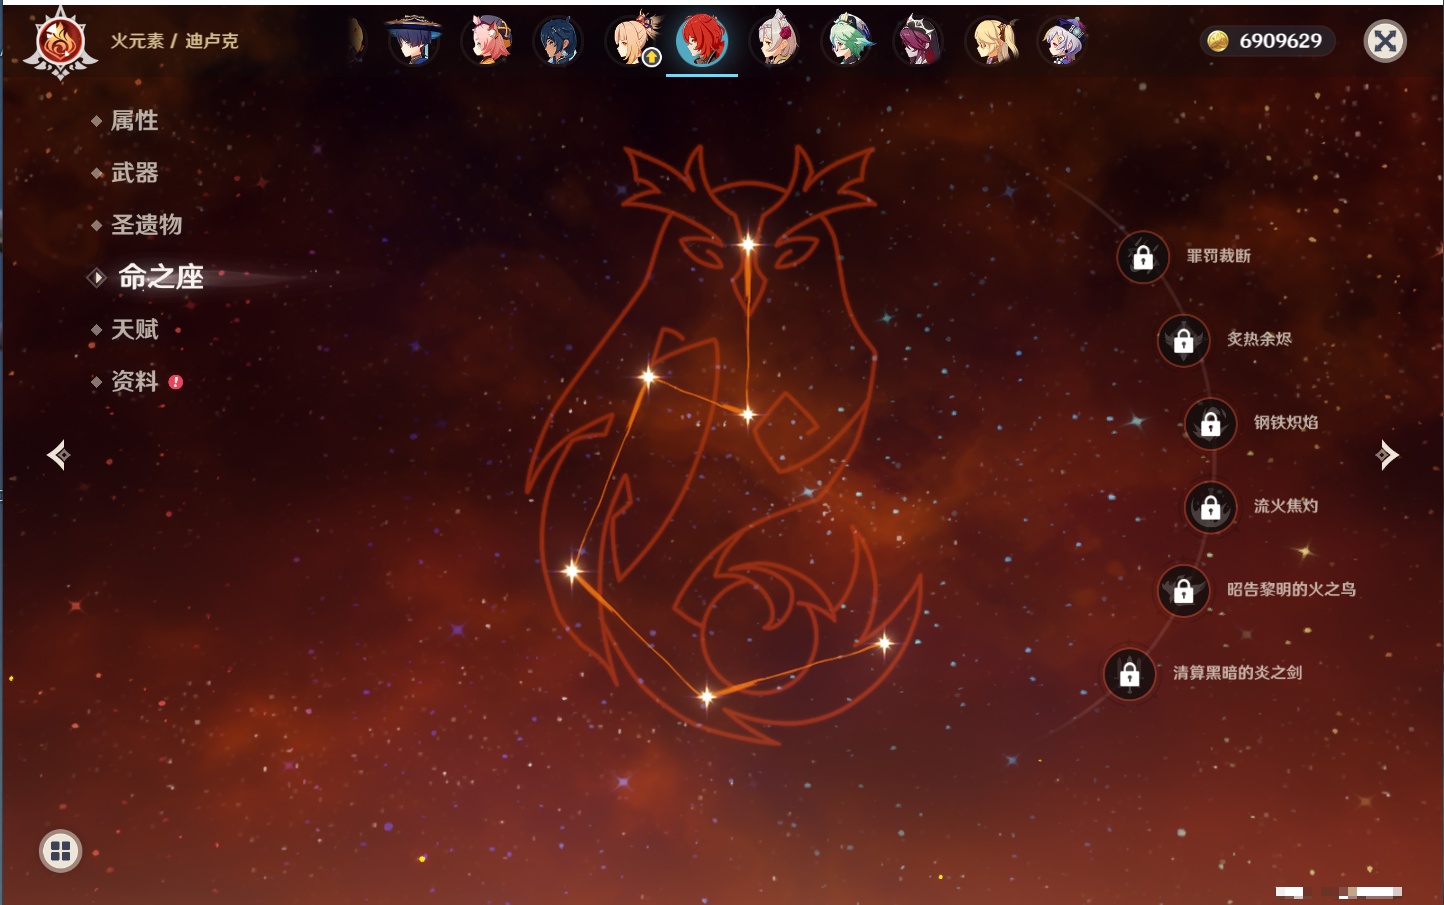The image size is (1444, 905).
Task: Switch to the green-haired character avatar
Action: (847, 41)
